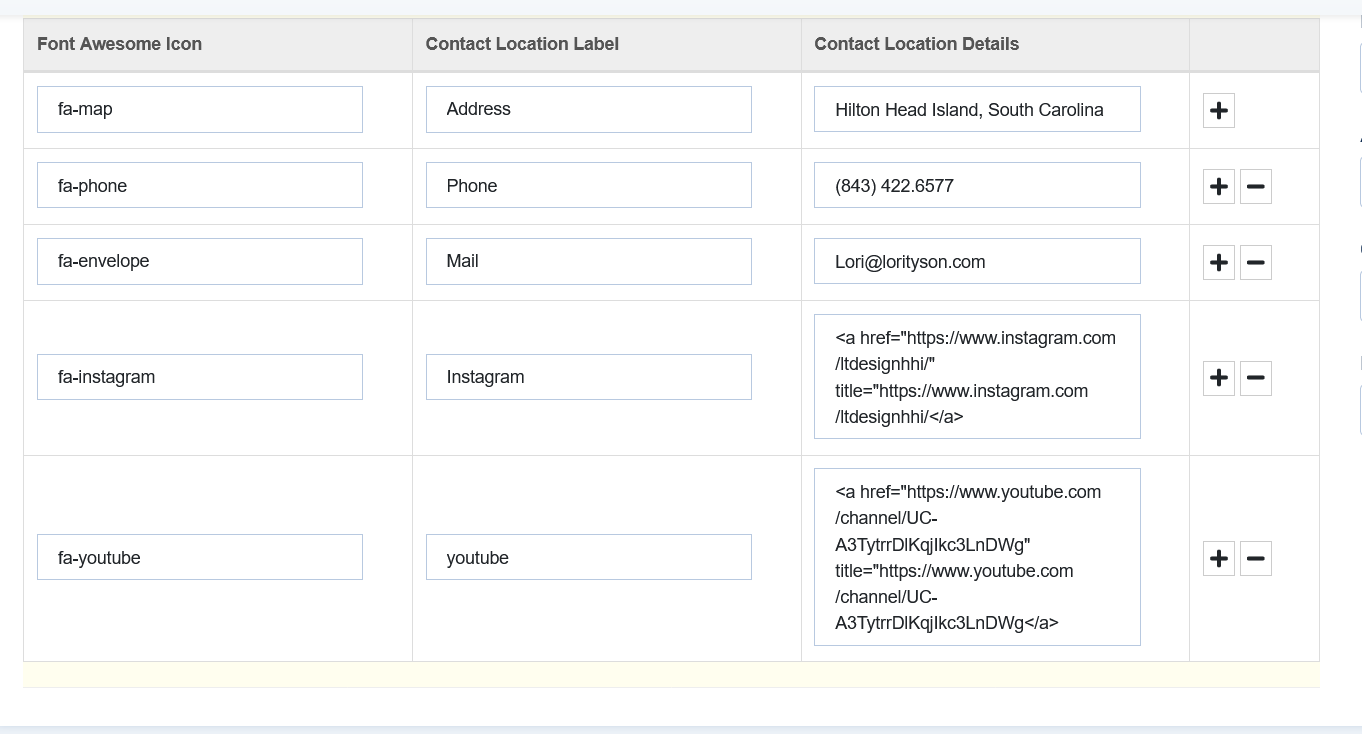Image resolution: width=1362 pixels, height=734 pixels.
Task: Click the plus icon in the youtube row
Action: click(x=1218, y=558)
